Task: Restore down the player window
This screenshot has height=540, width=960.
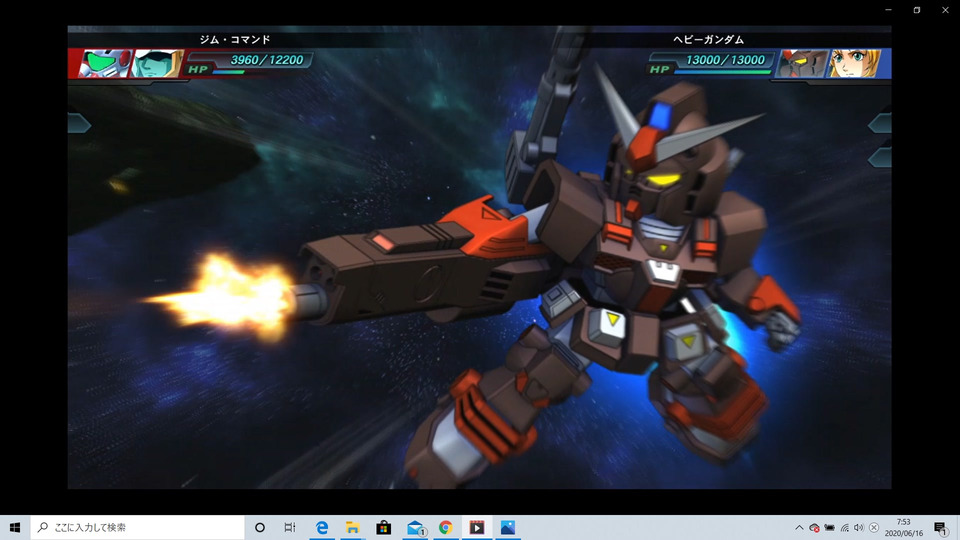Action: pos(917,10)
